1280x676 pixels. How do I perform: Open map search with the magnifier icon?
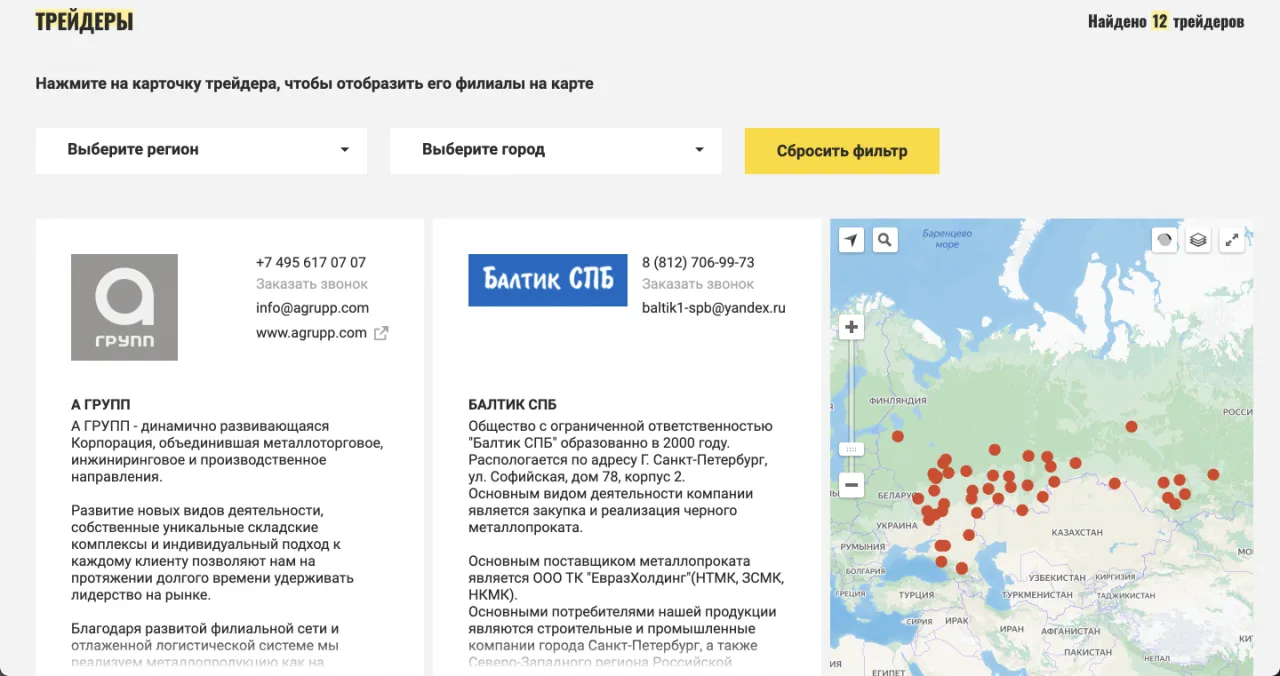coord(885,240)
